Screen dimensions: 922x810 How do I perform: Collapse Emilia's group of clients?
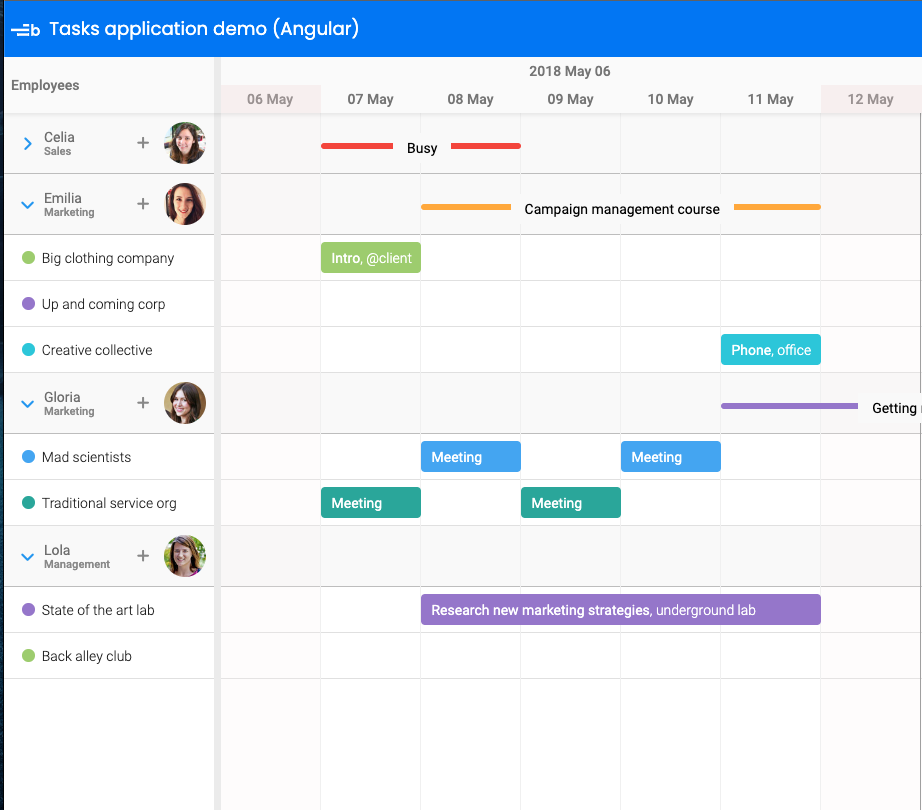(x=28, y=205)
